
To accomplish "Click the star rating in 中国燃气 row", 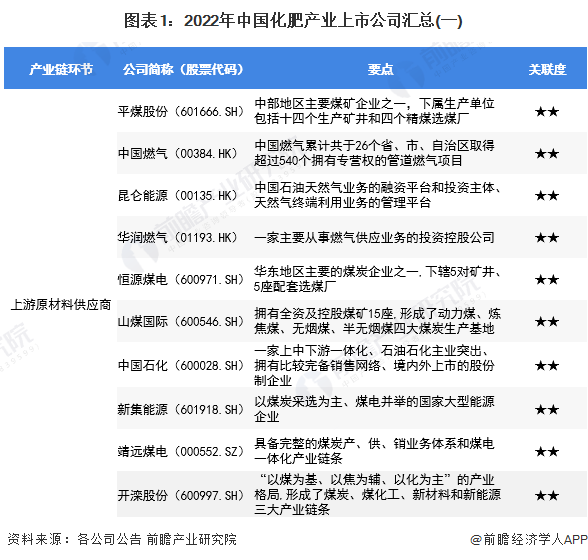I will 547,153.
